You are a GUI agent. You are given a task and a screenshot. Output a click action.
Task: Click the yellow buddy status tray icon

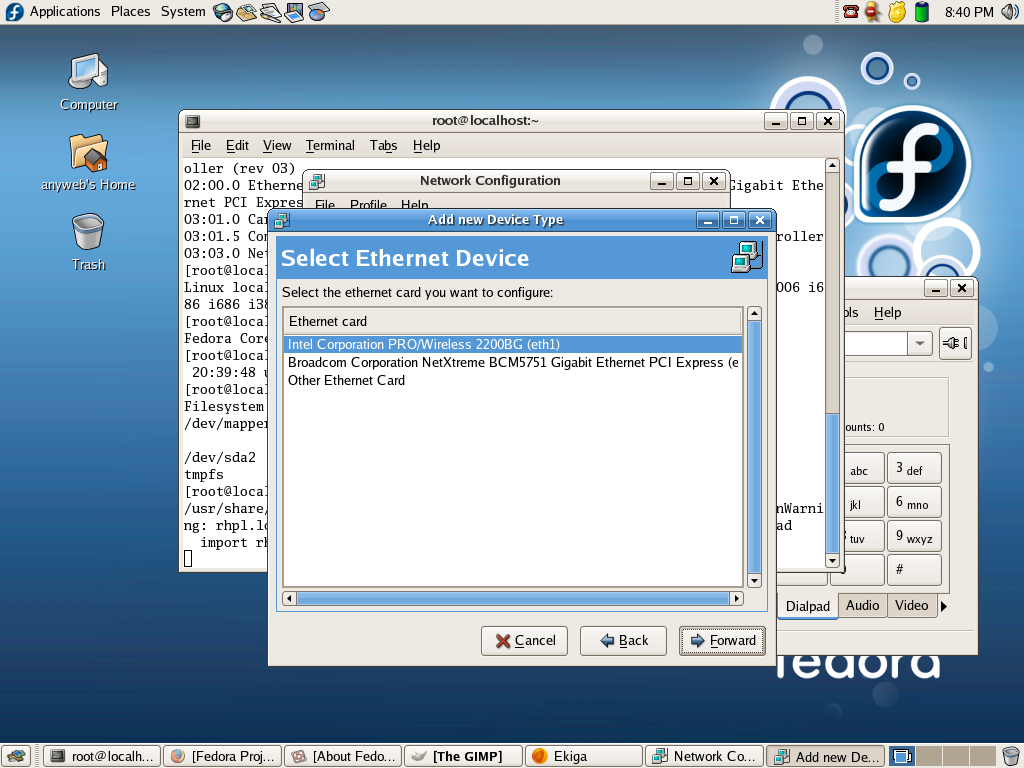(873, 12)
